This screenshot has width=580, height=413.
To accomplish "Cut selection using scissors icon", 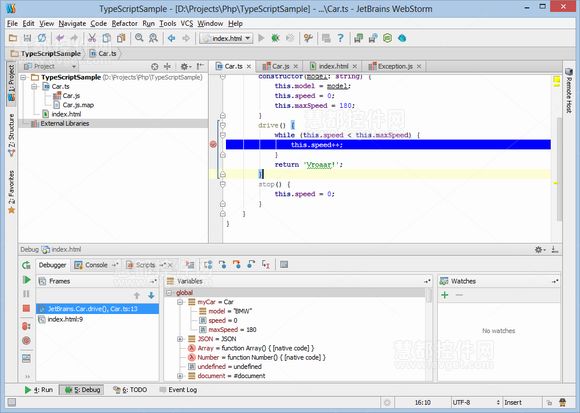I will tap(92, 38).
